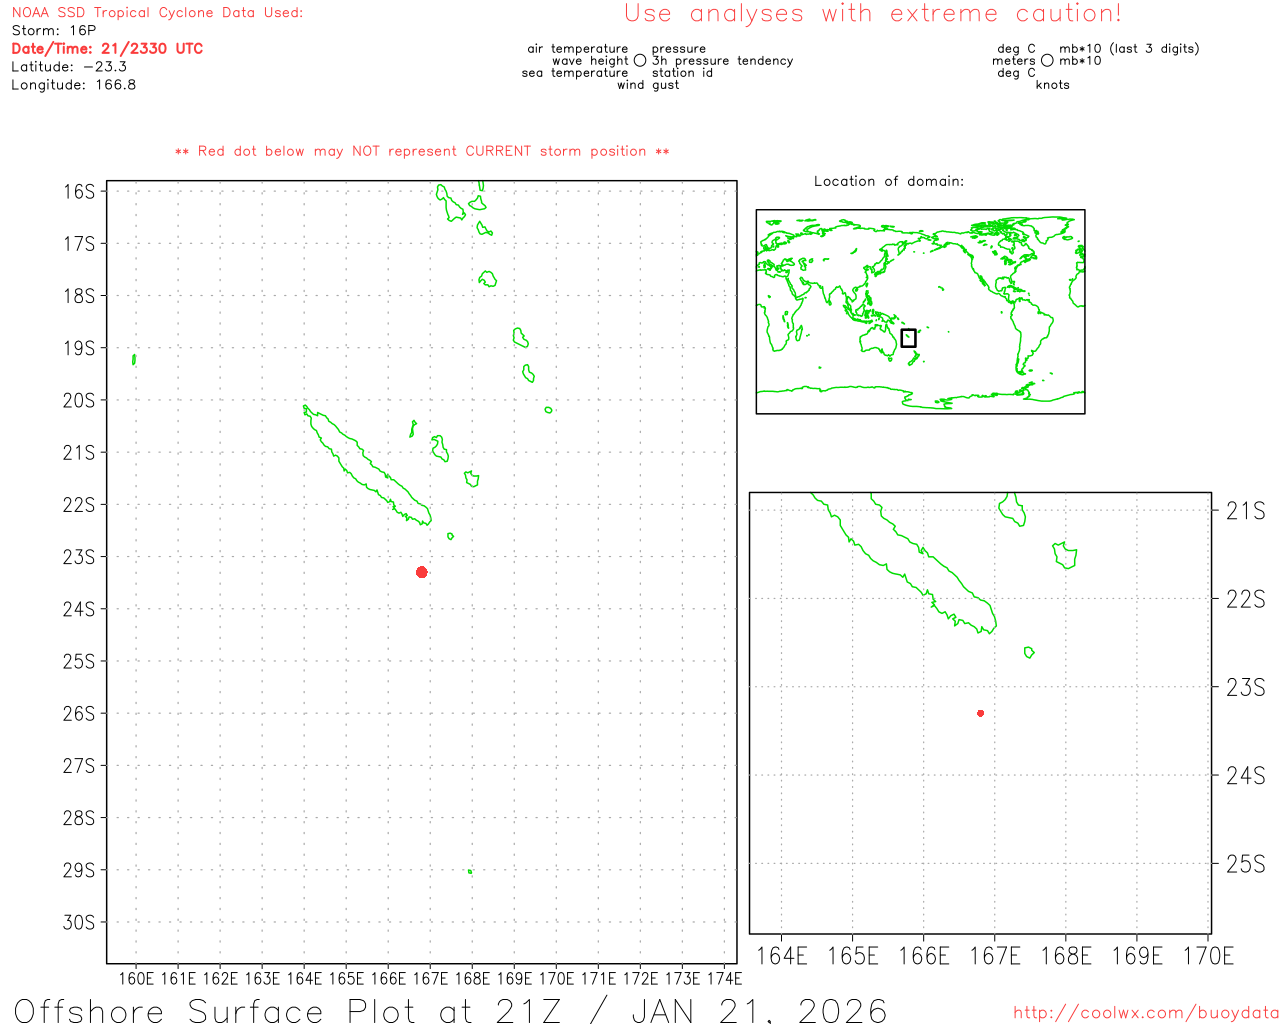Viewport: 1280px width, 1024px height.
Task: Click the 'Location of domain:' label
Action: pyautogui.click(x=889, y=181)
